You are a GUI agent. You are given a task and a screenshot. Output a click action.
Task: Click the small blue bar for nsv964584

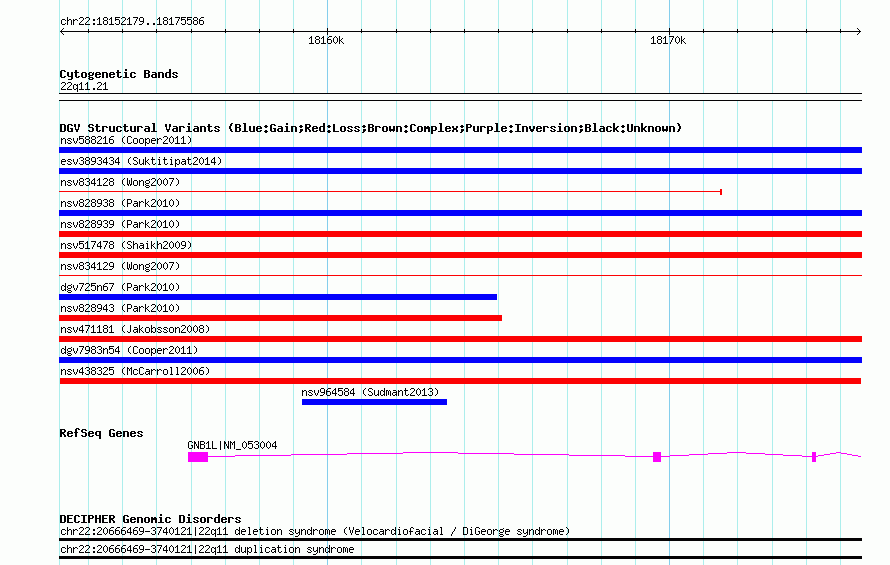click(x=375, y=402)
